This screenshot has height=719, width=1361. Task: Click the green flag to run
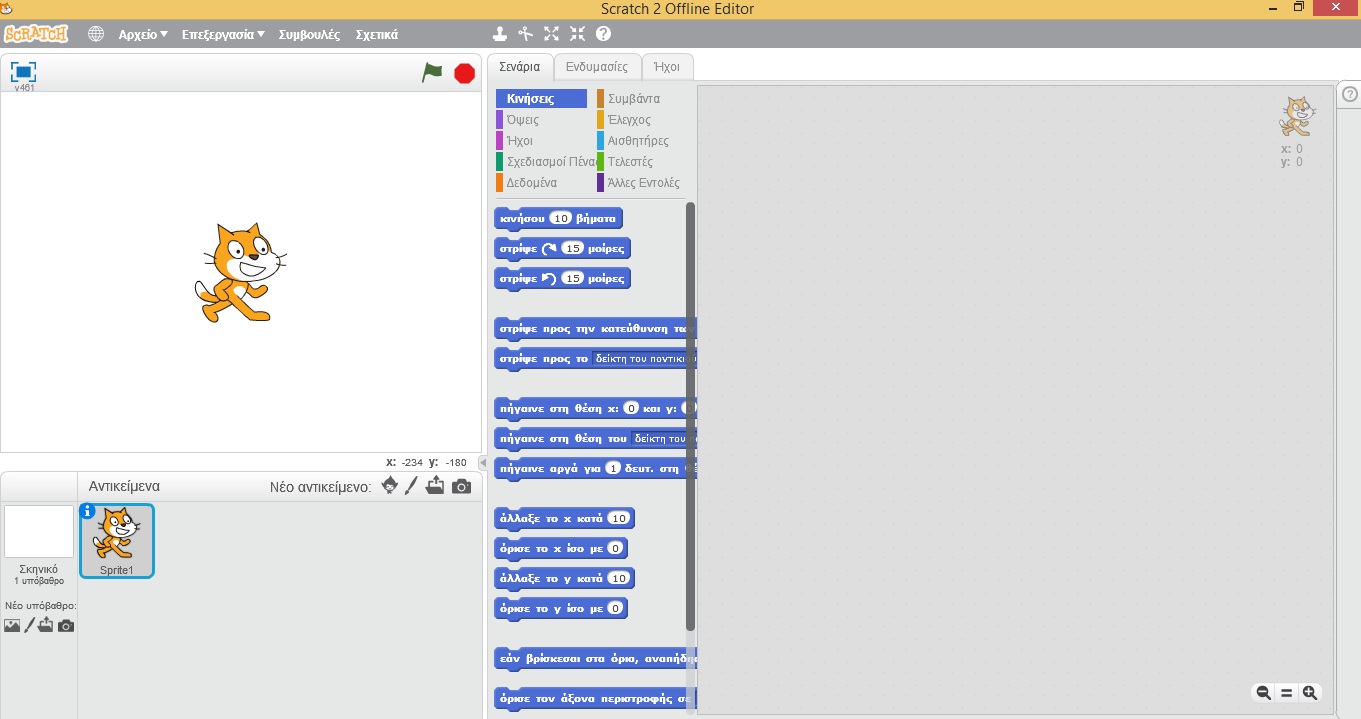(x=432, y=73)
